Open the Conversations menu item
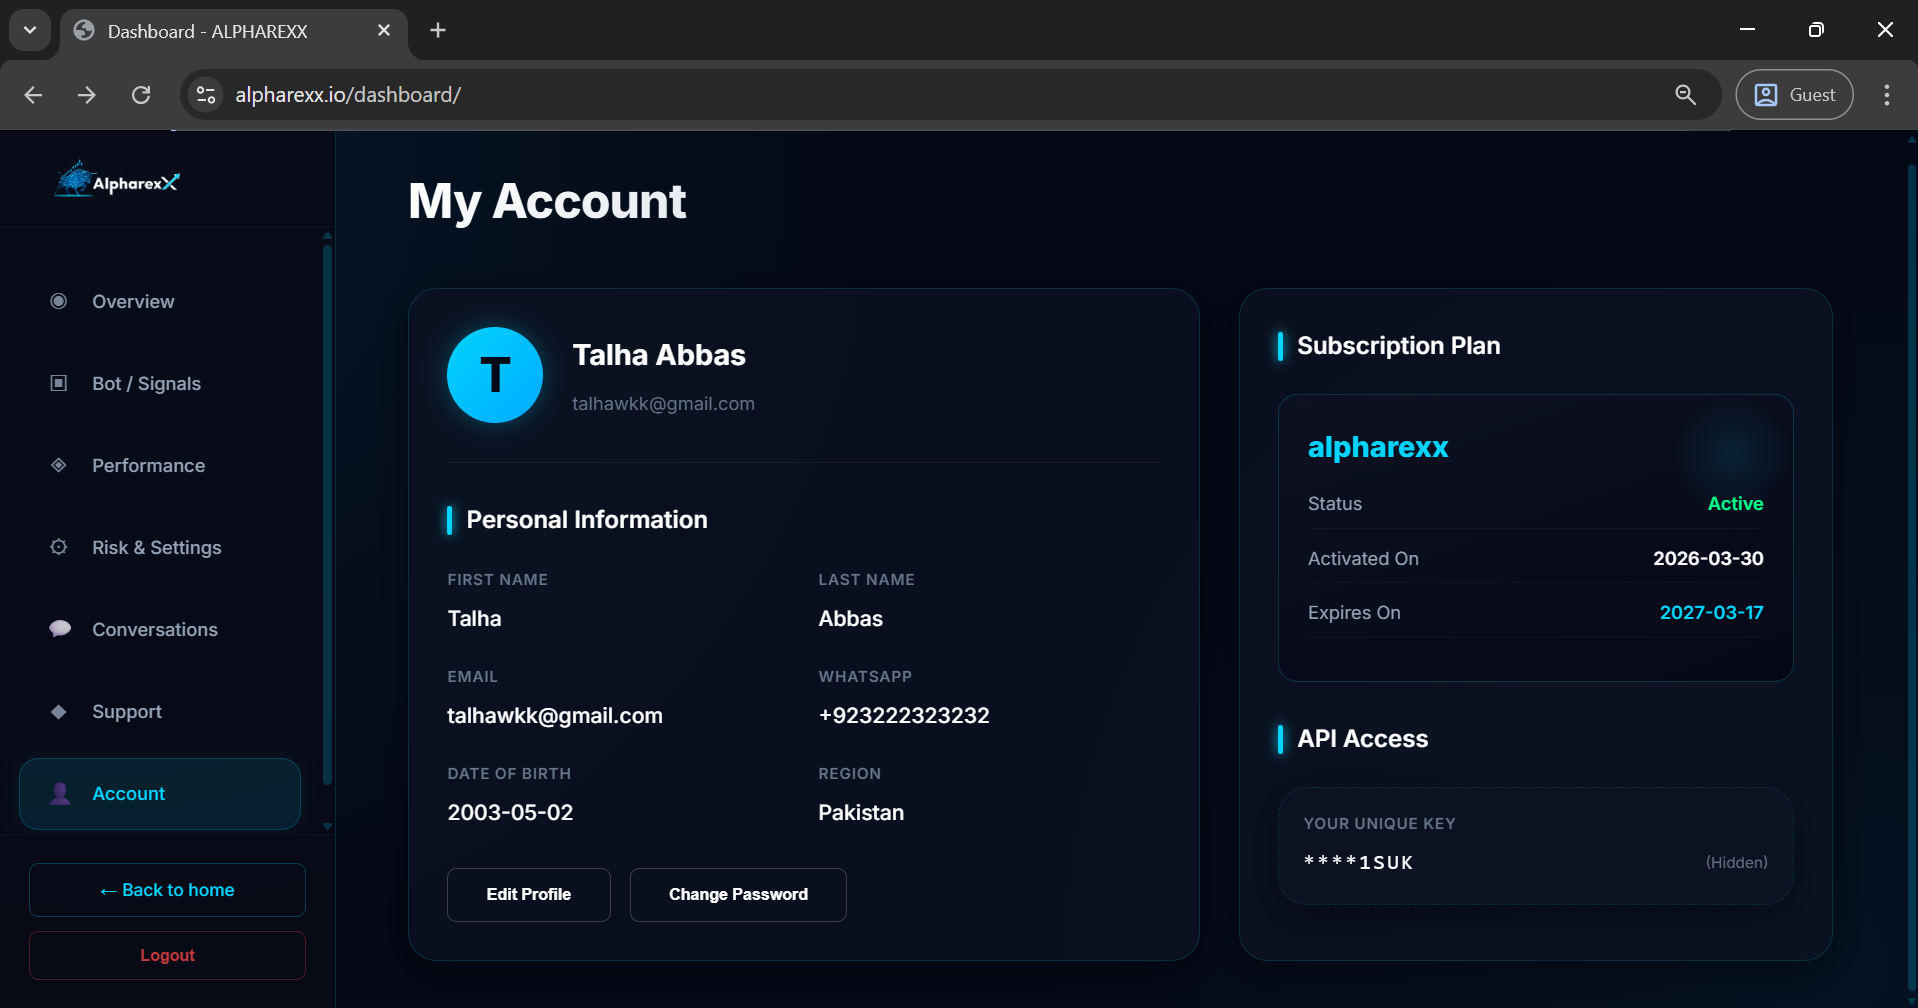Screen dimensions: 1918x1008 pyautogui.click(x=160, y=629)
